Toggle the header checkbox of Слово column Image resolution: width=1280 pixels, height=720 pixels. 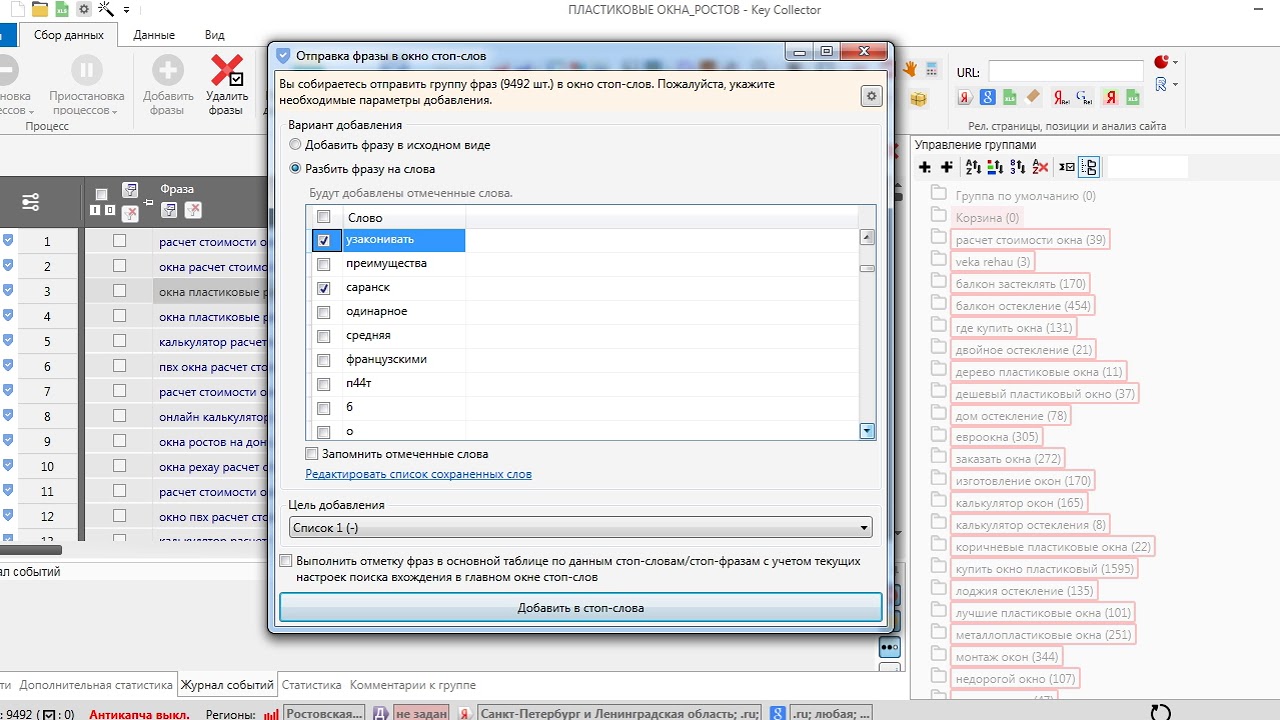tap(324, 217)
